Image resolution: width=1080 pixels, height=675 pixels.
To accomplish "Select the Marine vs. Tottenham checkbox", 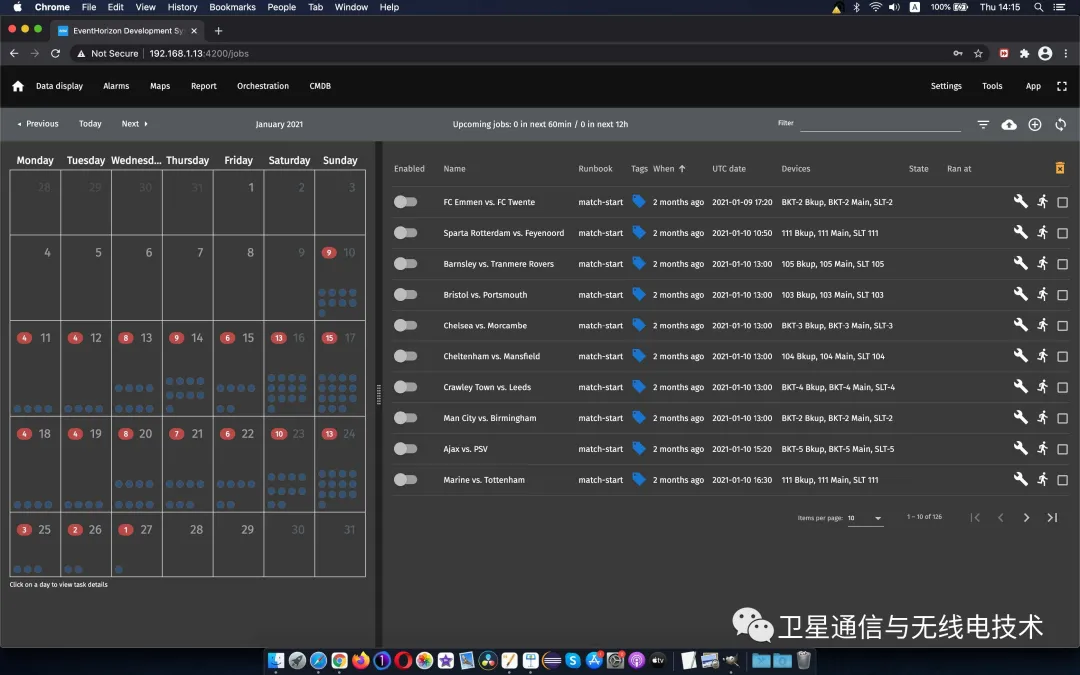I will click(x=1062, y=480).
